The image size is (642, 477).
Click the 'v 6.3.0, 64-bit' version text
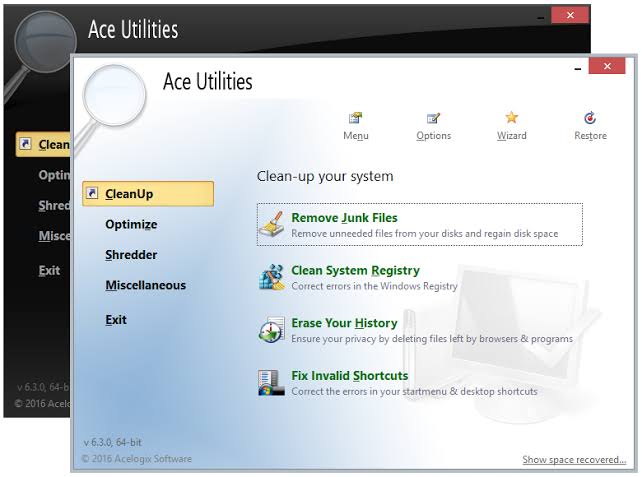tap(113, 442)
